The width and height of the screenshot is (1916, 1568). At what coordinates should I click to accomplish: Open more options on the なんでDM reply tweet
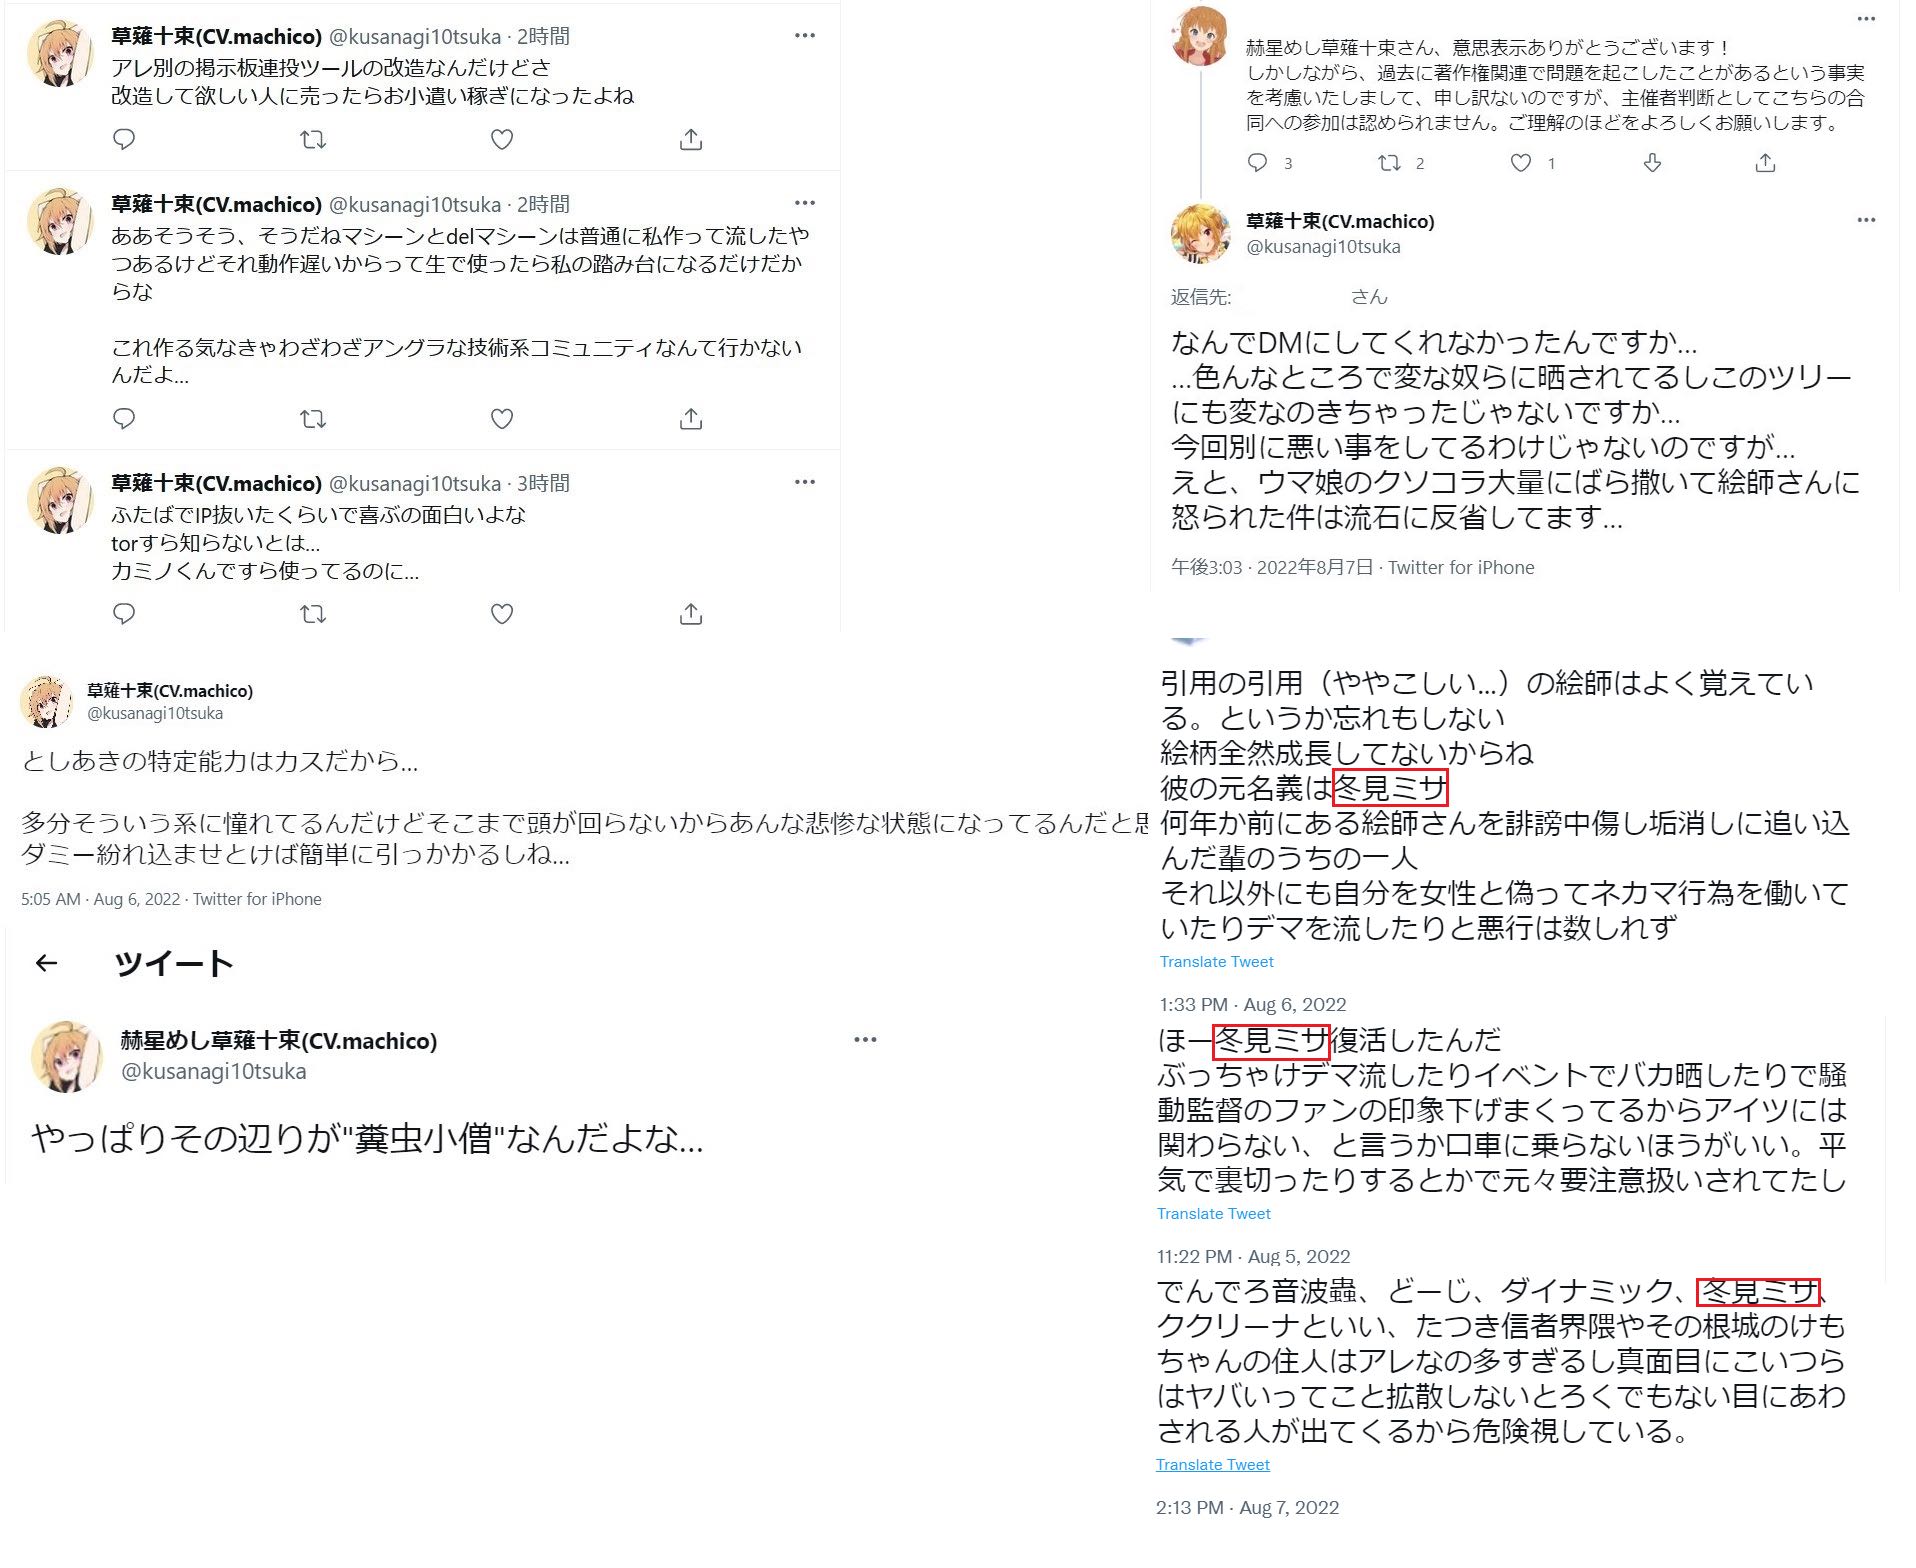tap(1866, 220)
